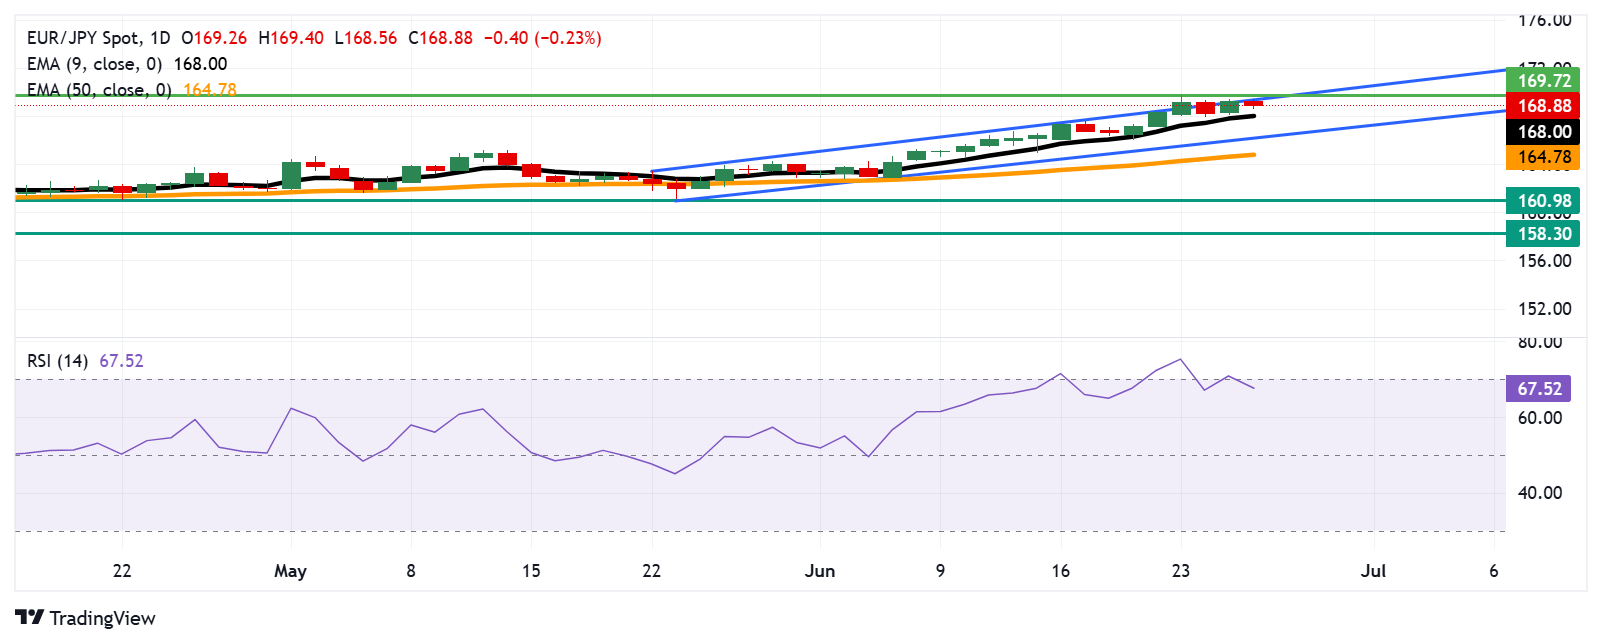Click the May date marker on time axis
1602x644 pixels.
[x=290, y=571]
